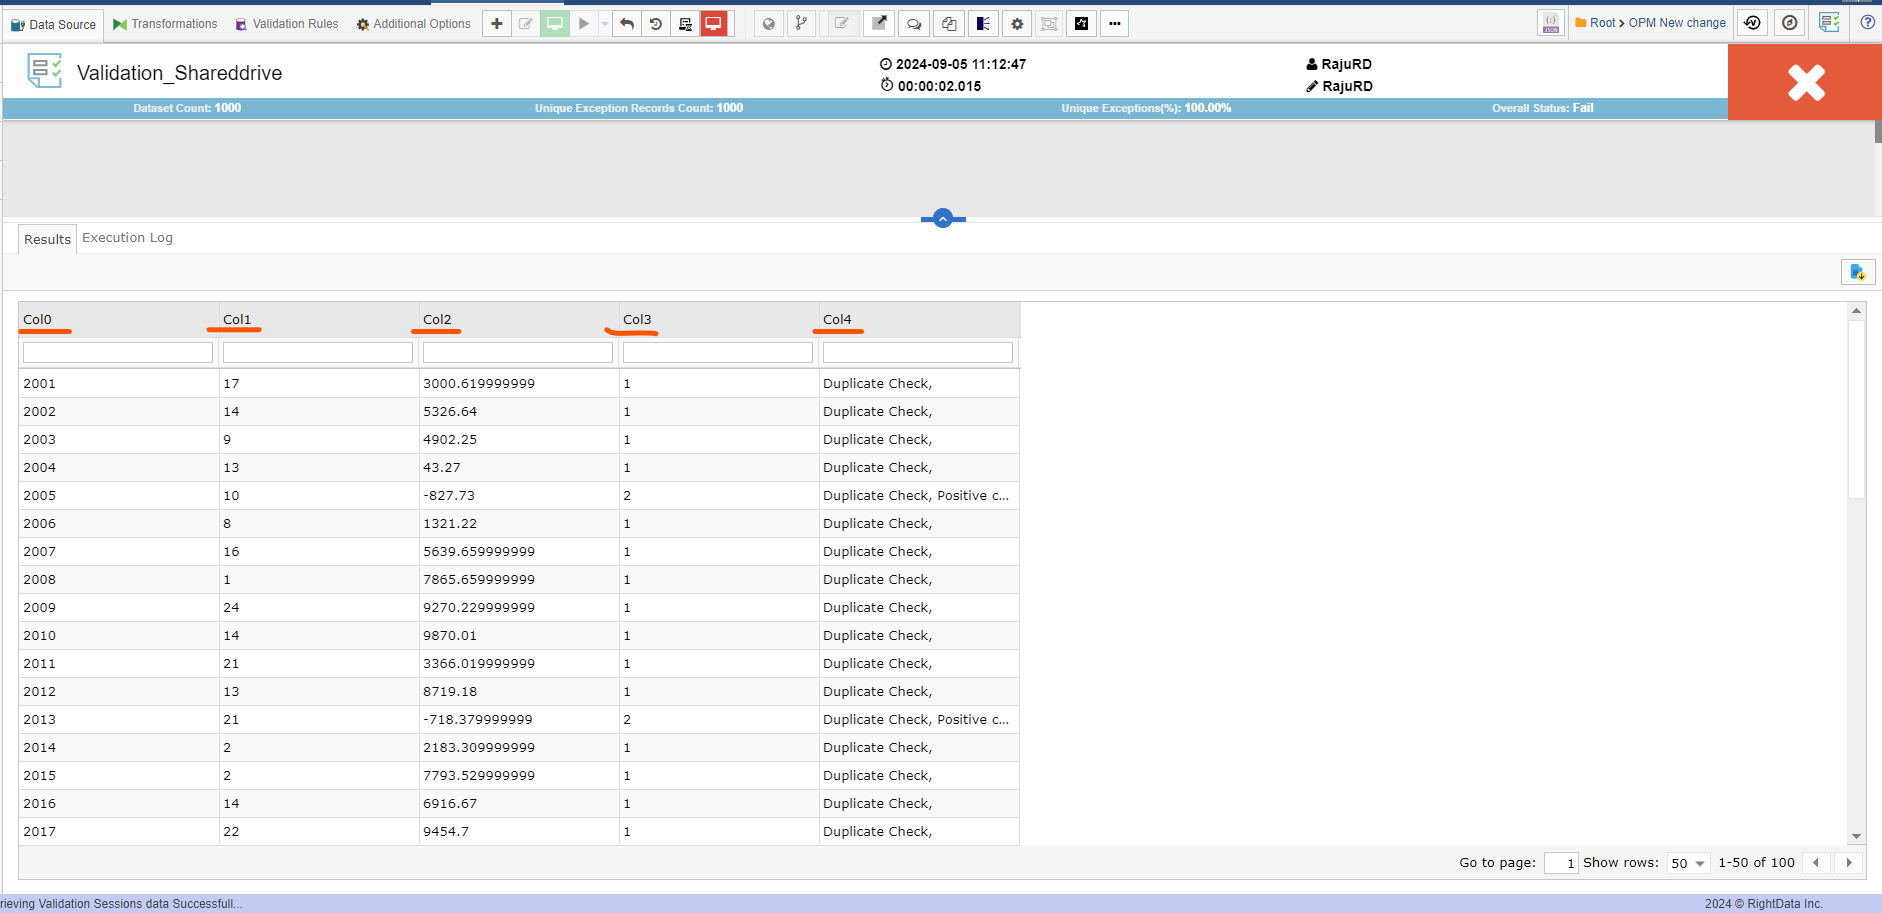Go to next results page
The width and height of the screenshot is (1882, 913).
click(x=1849, y=863)
